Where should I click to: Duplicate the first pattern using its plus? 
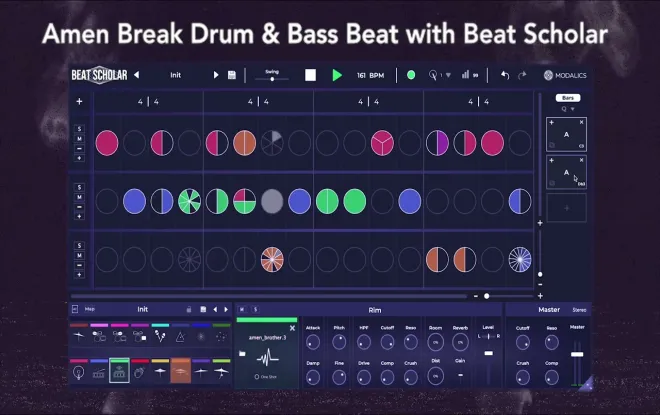pyautogui.click(x=552, y=122)
